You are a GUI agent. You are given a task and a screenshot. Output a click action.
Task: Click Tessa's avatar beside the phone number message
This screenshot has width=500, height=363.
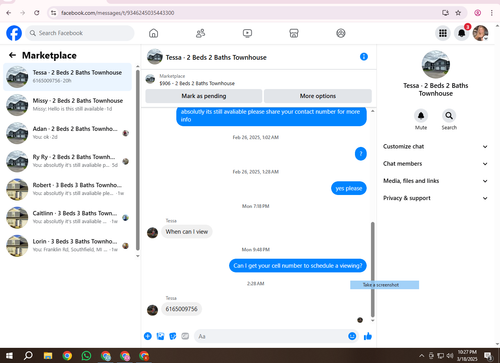[152, 310]
